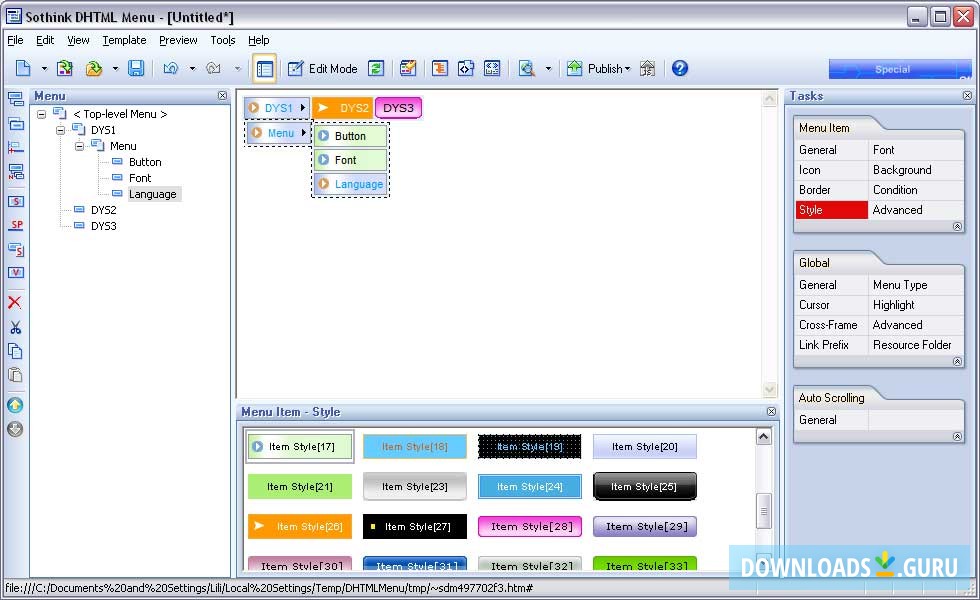Select the Language tree item
980x600 pixels.
click(x=152, y=194)
